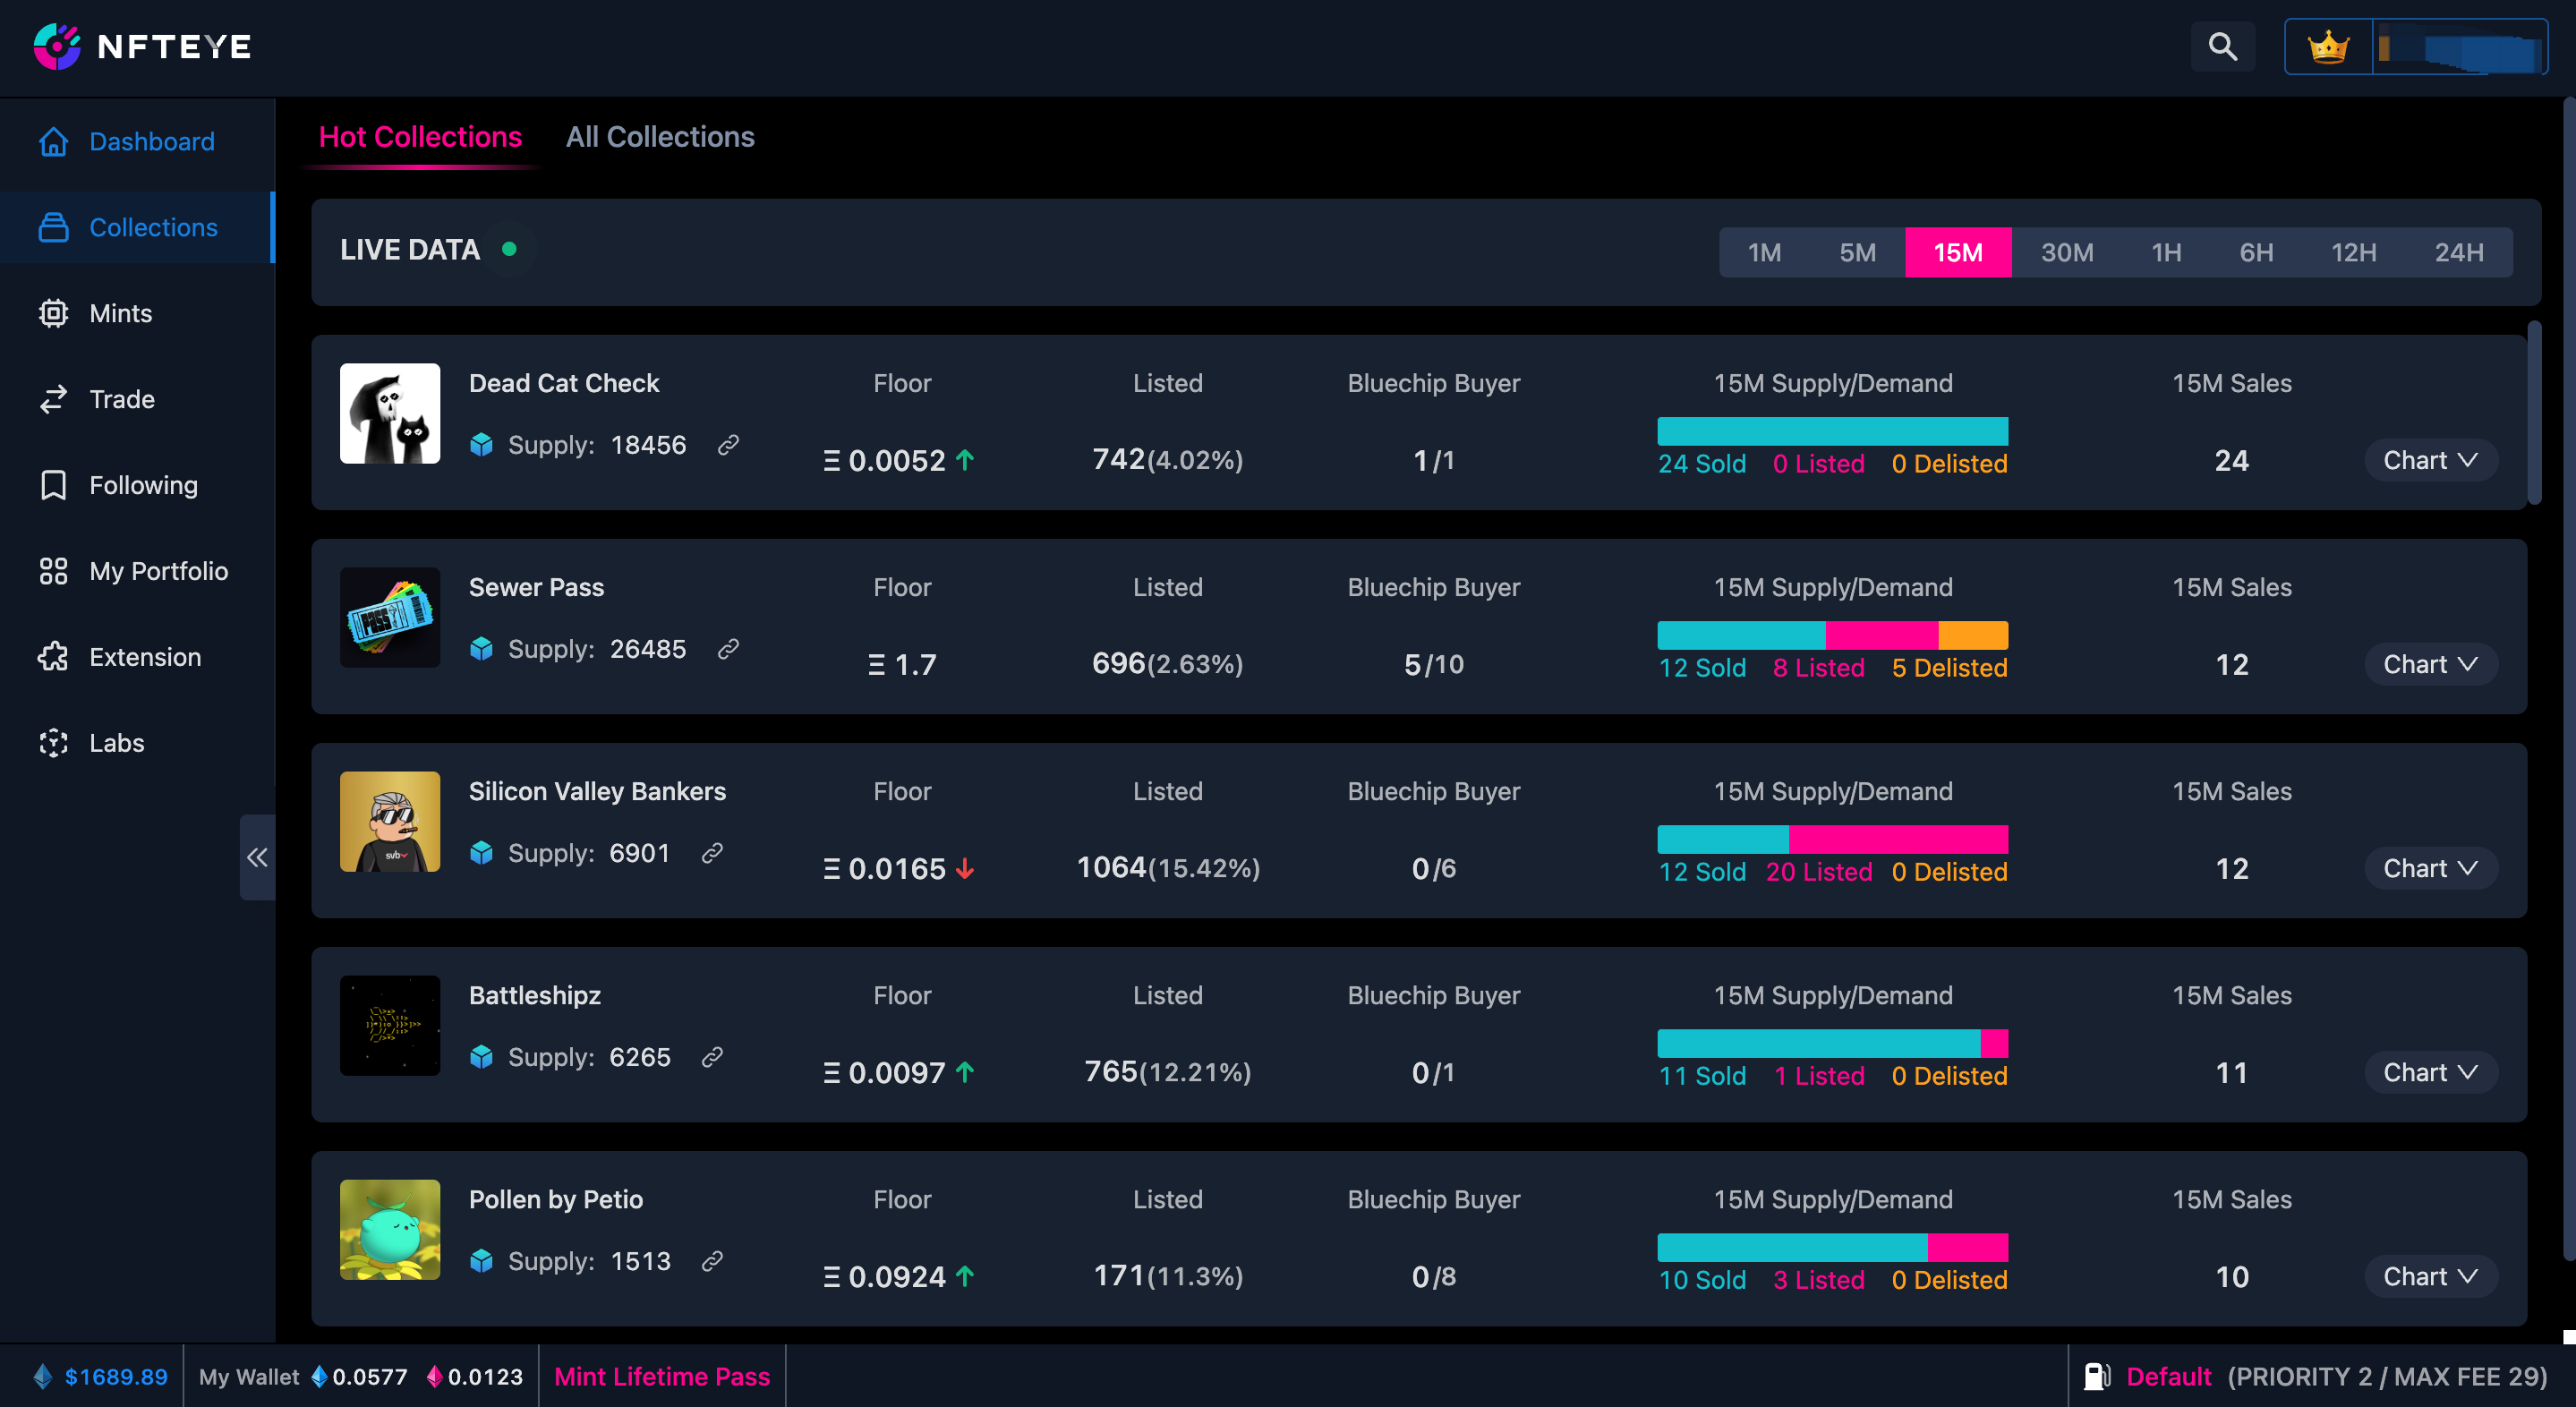Click the search magnifier icon

click(2222, 46)
